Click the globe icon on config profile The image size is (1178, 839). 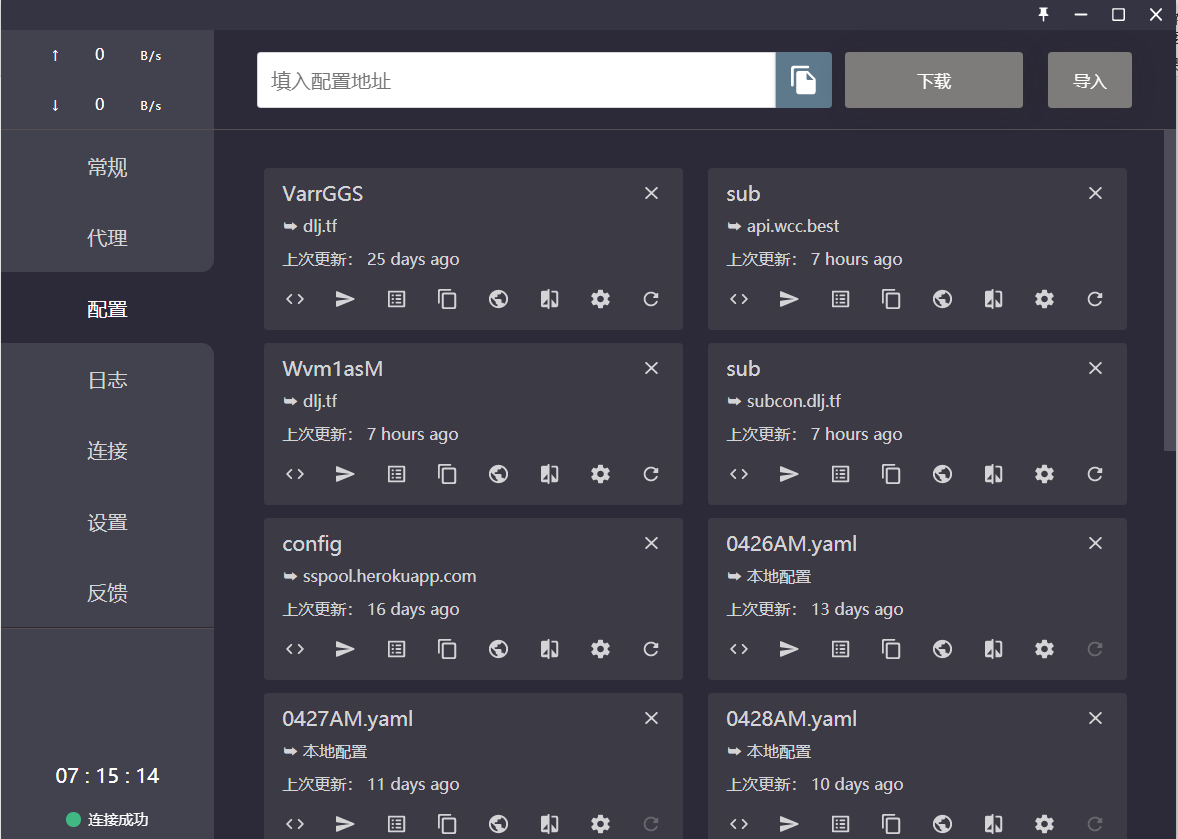tap(498, 649)
